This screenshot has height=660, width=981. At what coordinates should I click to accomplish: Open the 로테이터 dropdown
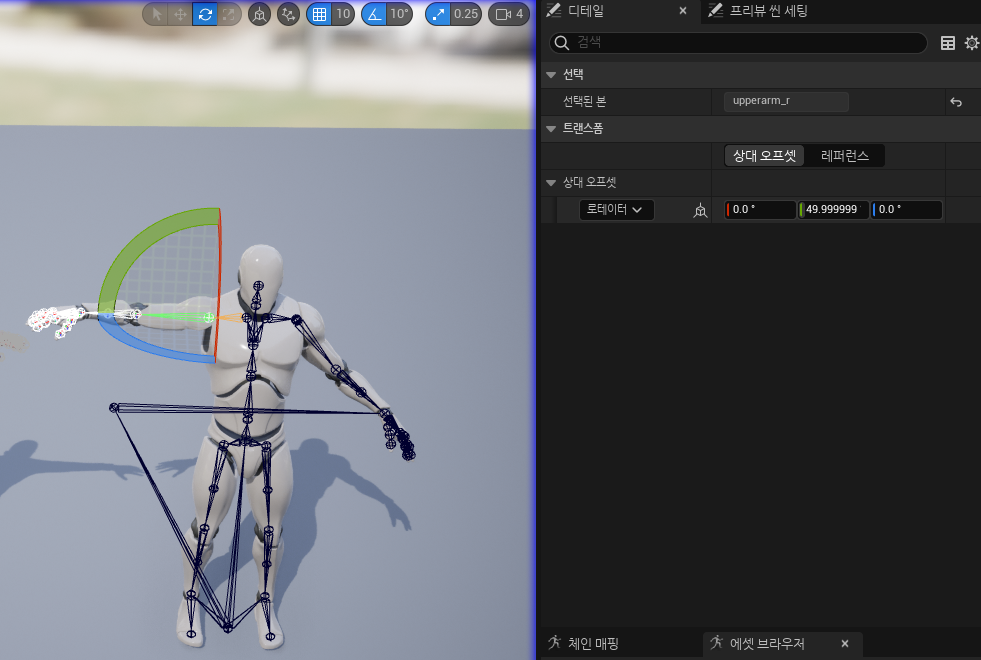[616, 210]
